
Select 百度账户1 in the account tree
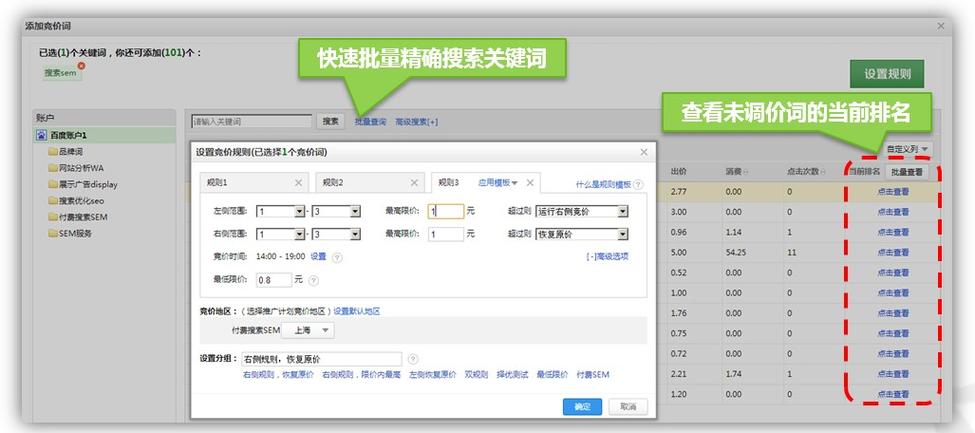pos(104,135)
